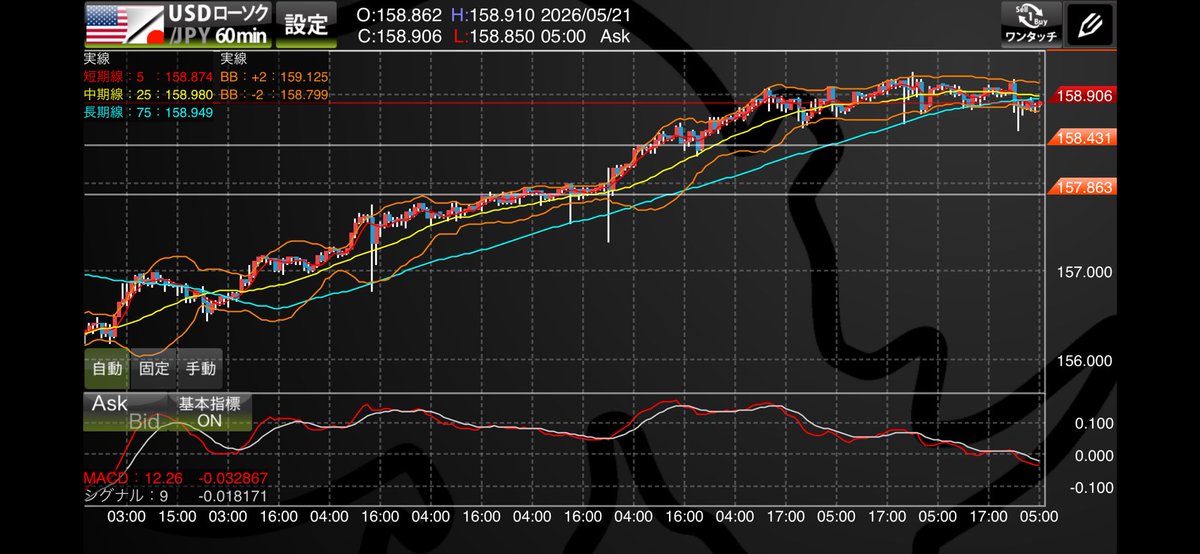Click the C:158.906 close price readout
Image resolution: width=1200 pixels, height=554 pixels.
point(401,35)
